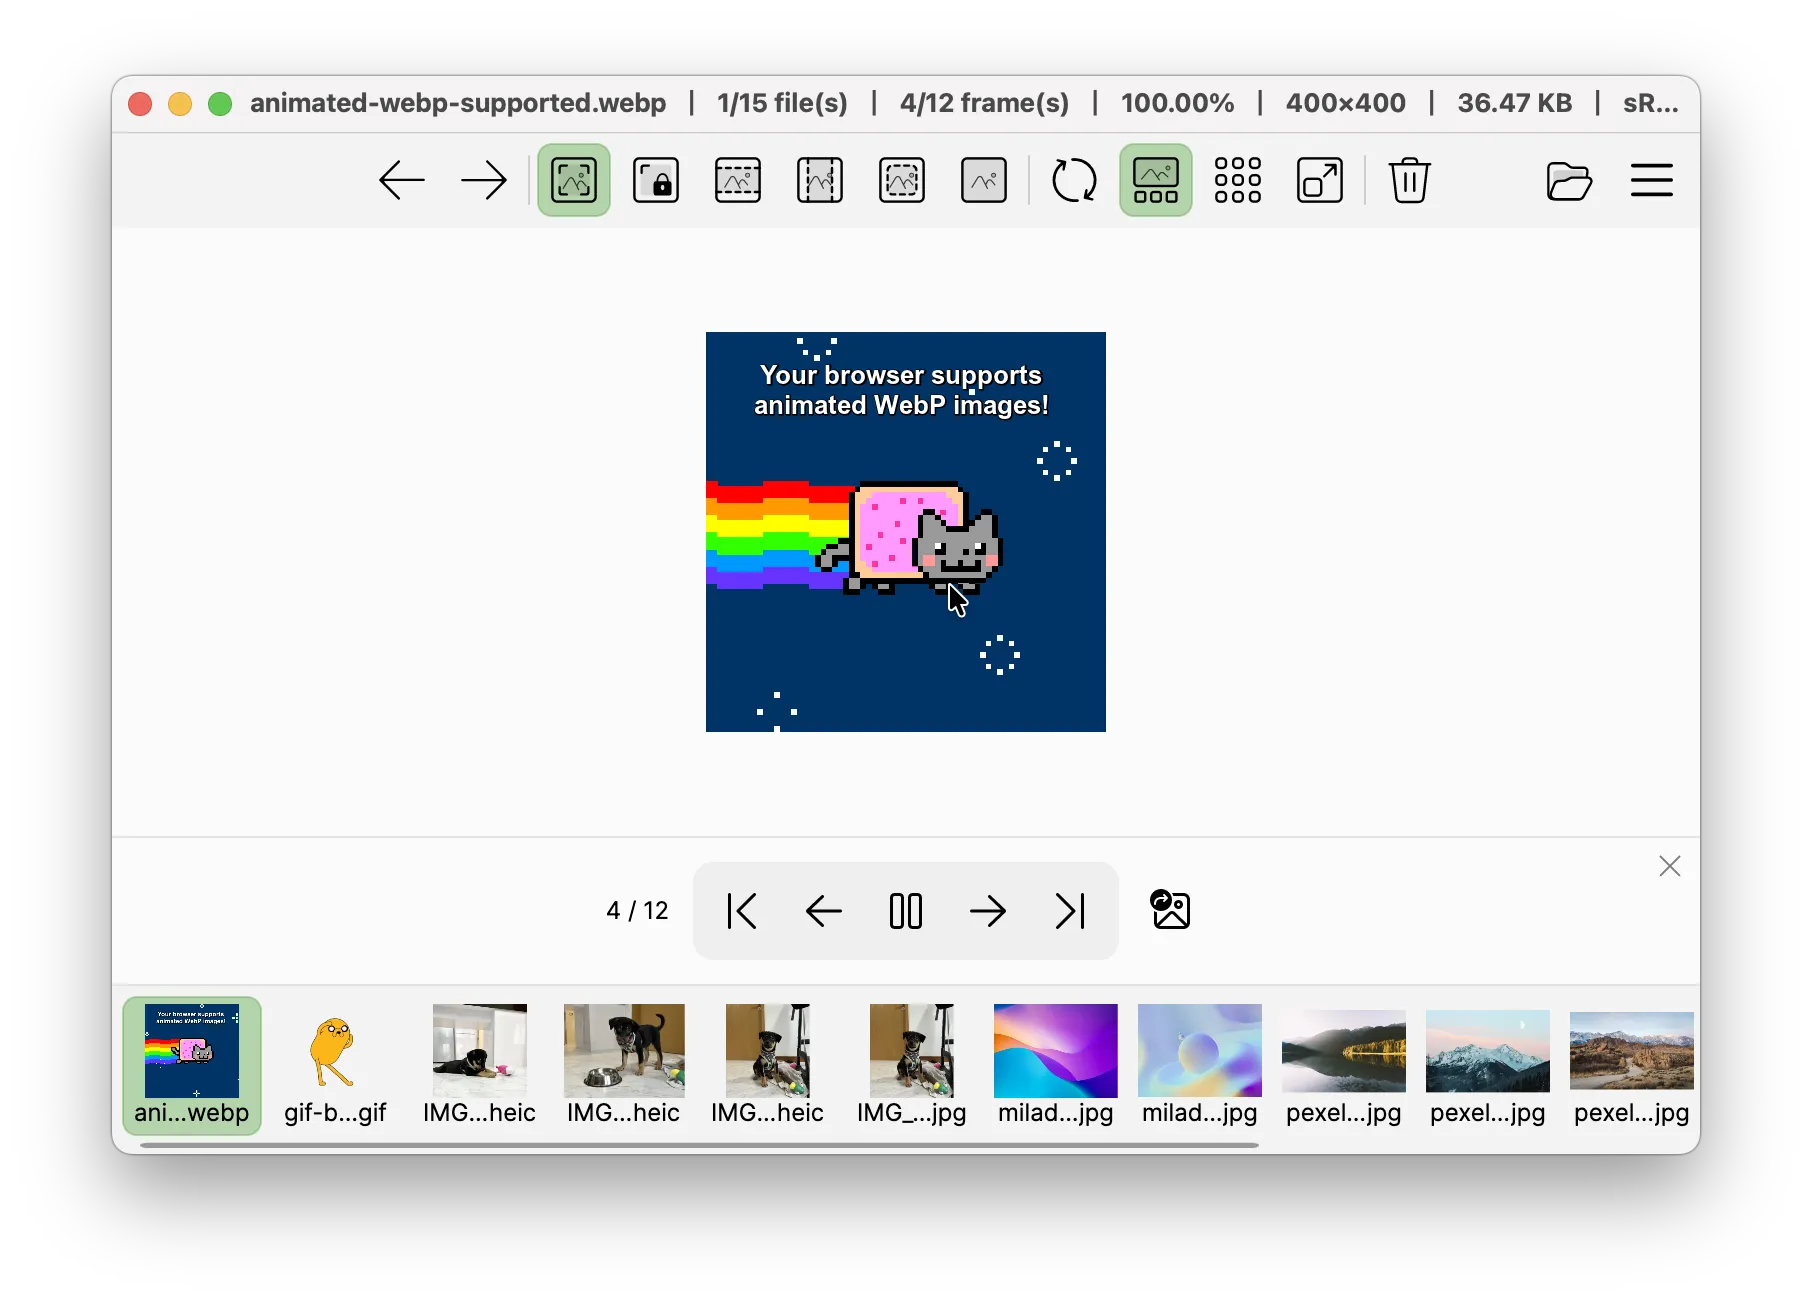The image size is (1812, 1302).
Task: Open the lake reflection pexel...jpg thumbnail
Action: (x=1344, y=1066)
